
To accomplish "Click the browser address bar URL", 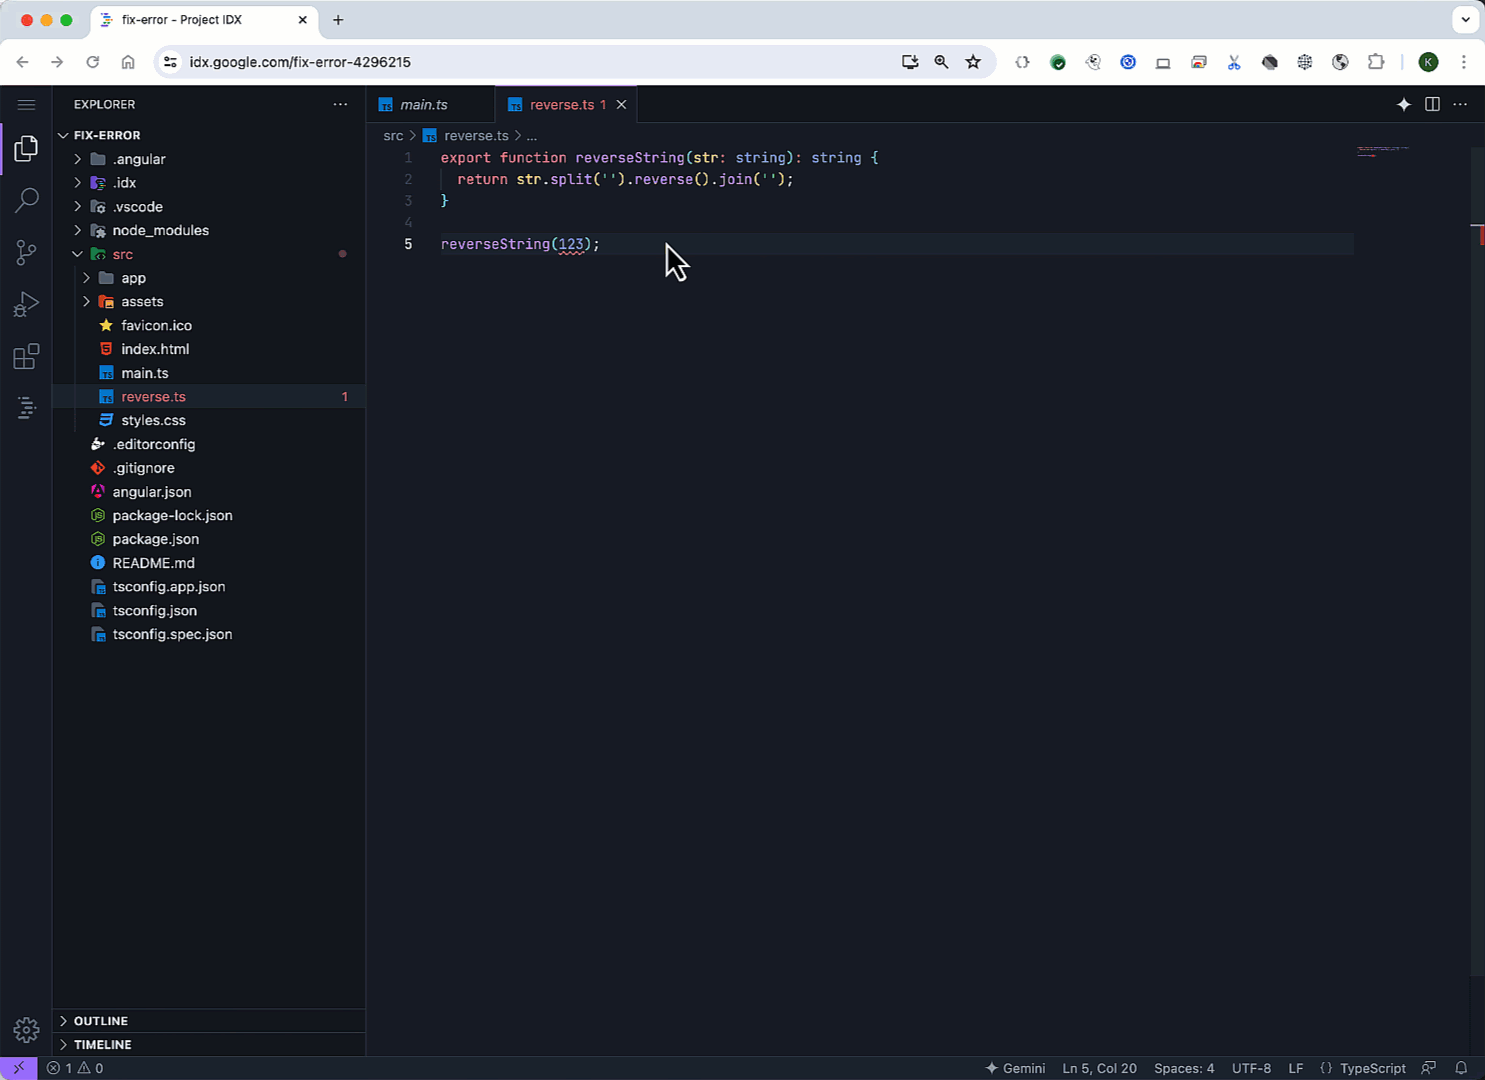I will (300, 62).
